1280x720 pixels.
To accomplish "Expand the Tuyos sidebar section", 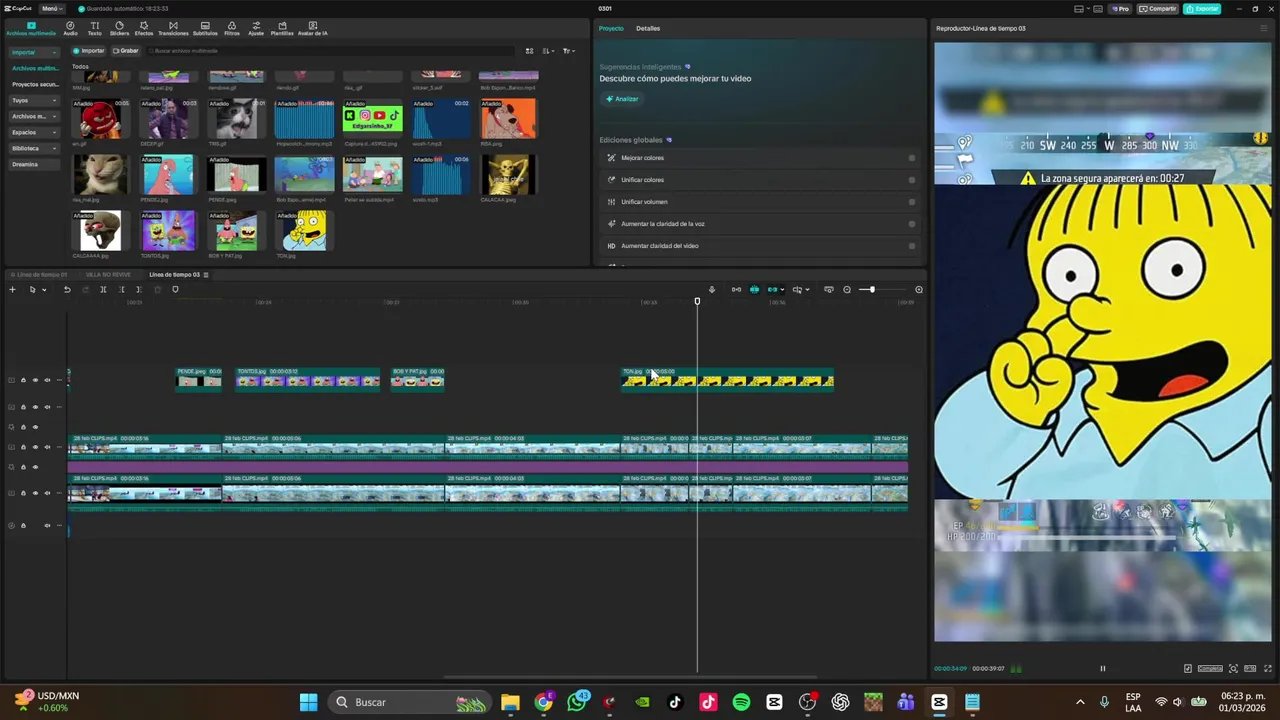I will [x=53, y=100].
